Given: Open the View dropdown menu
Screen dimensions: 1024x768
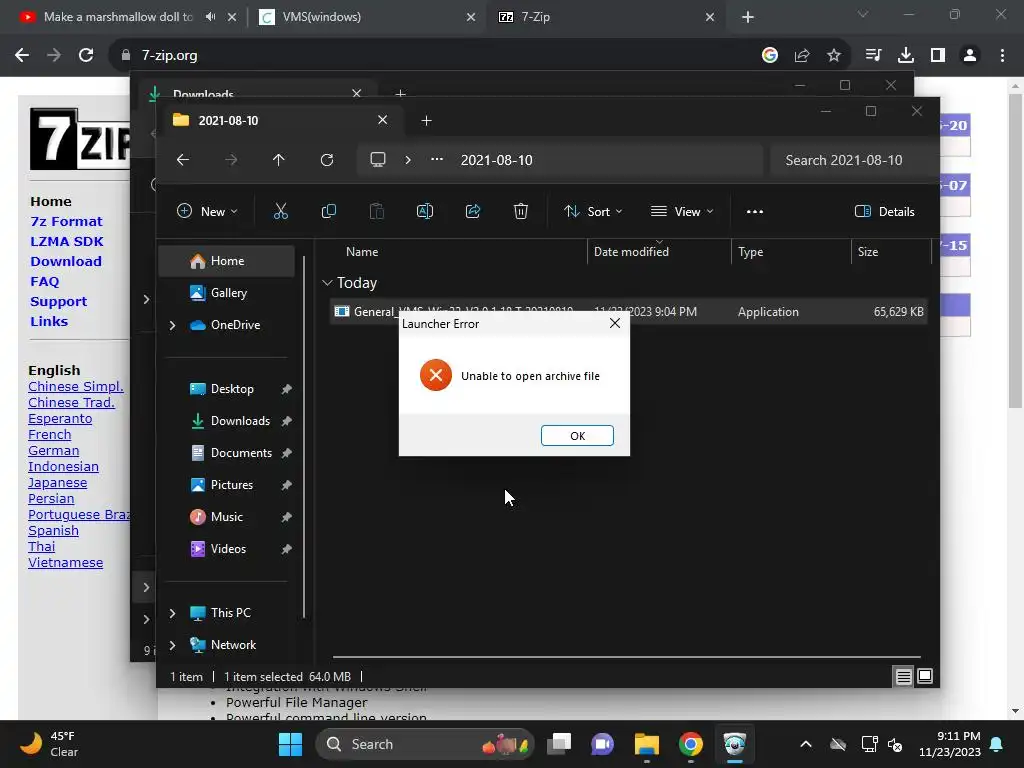Looking at the screenshot, I should pyautogui.click(x=682, y=211).
